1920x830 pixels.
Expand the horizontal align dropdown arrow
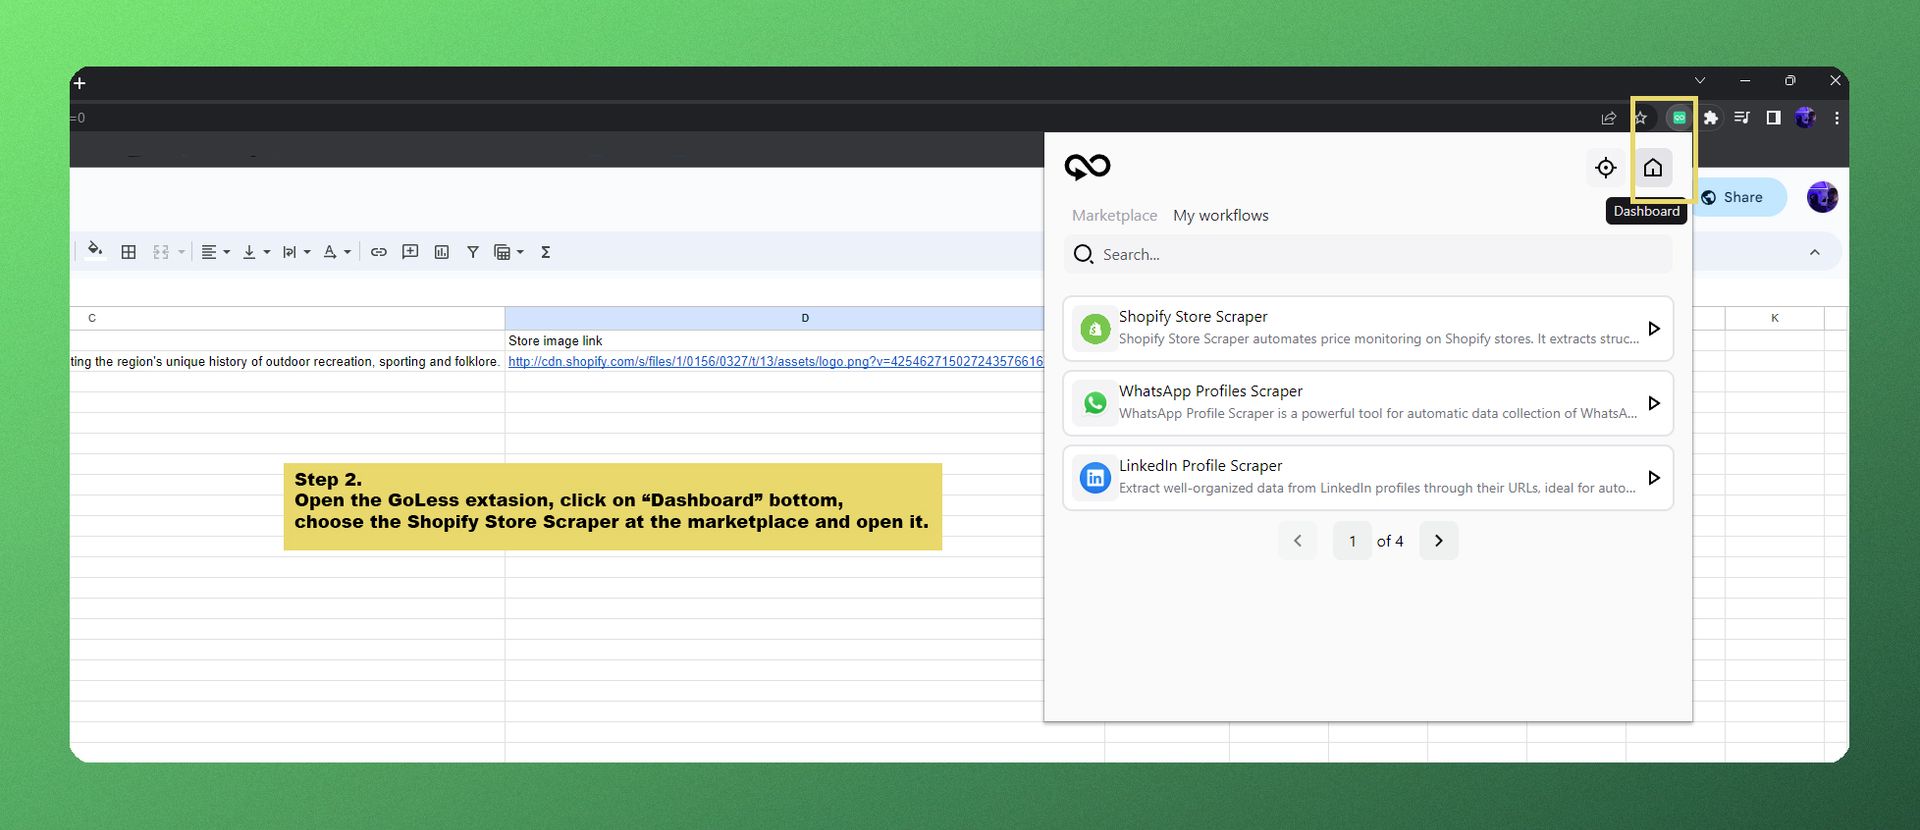pos(227,252)
